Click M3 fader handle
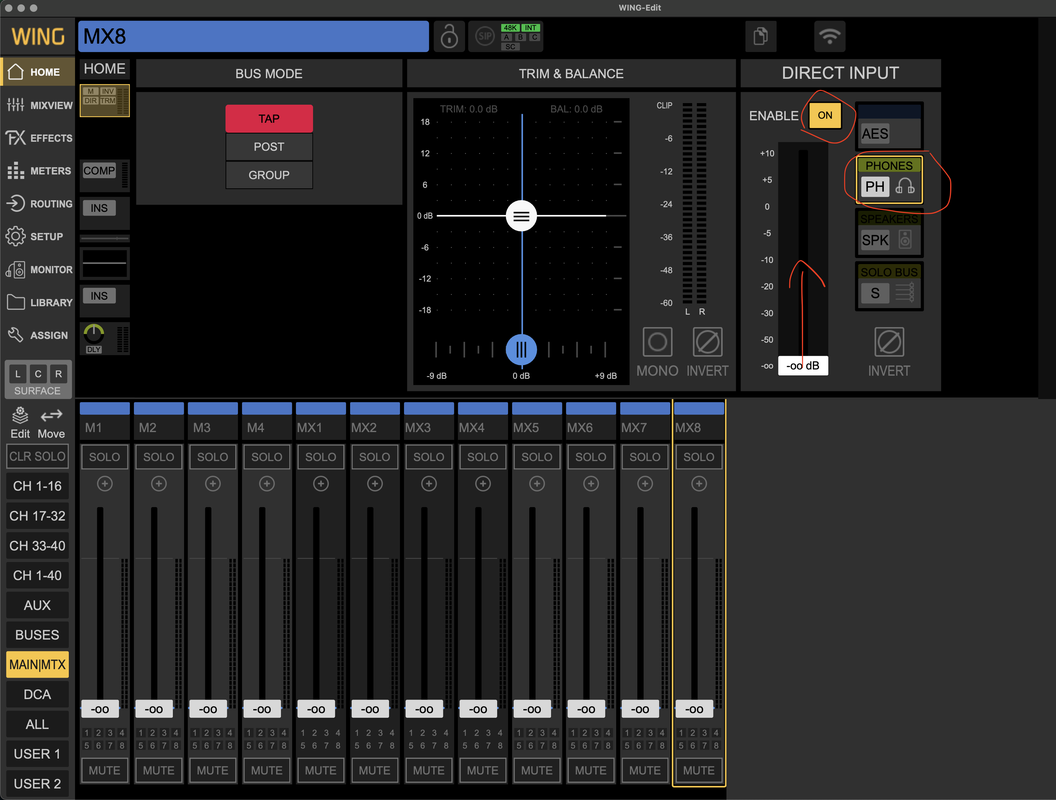The height and width of the screenshot is (800, 1056). click(208, 709)
